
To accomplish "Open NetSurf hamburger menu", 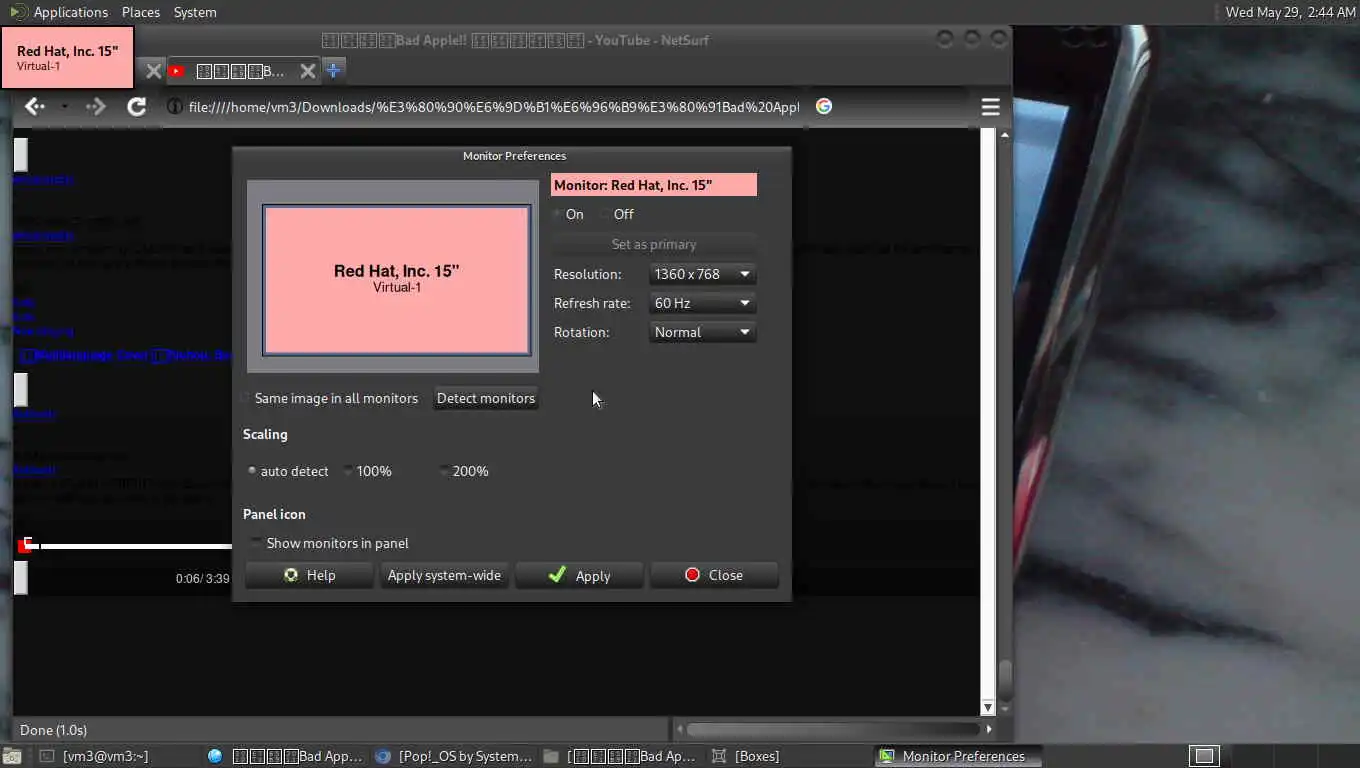I will pos(990,106).
